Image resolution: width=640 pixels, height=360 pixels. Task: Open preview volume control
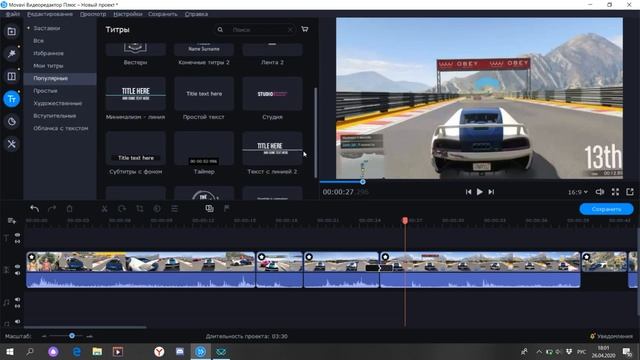[600, 192]
